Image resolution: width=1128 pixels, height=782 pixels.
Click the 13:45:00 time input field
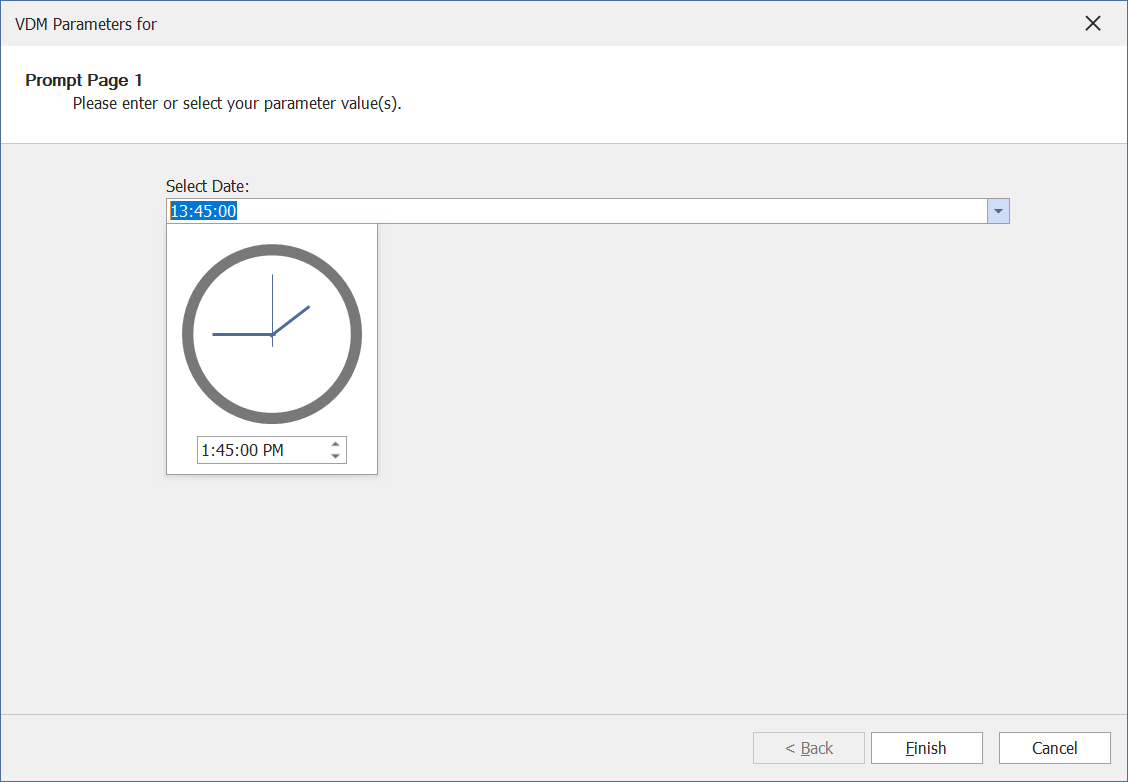(x=577, y=211)
